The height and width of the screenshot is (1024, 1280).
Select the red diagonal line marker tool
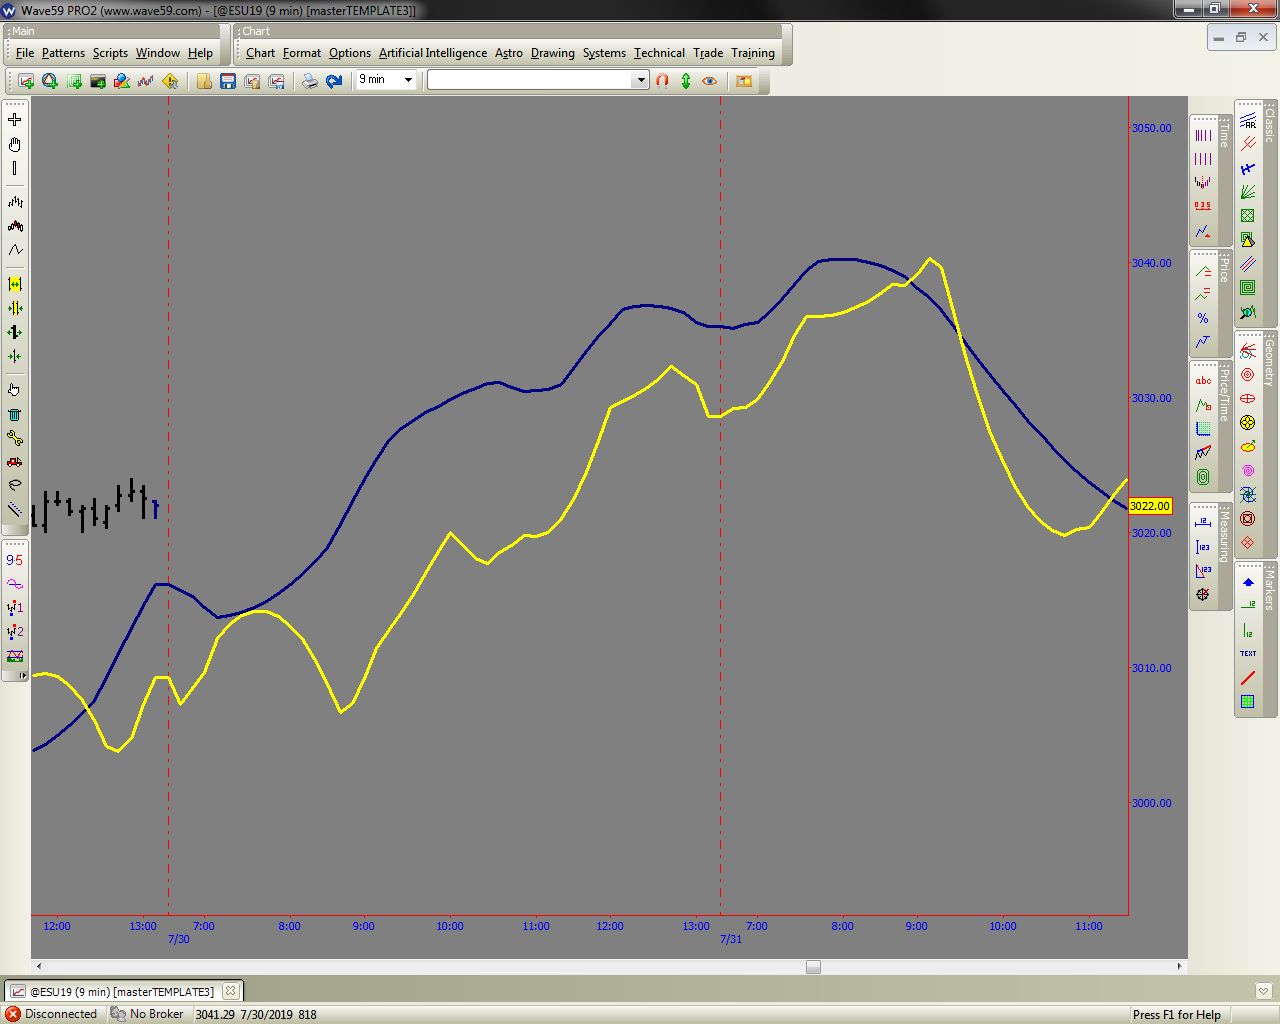1248,678
